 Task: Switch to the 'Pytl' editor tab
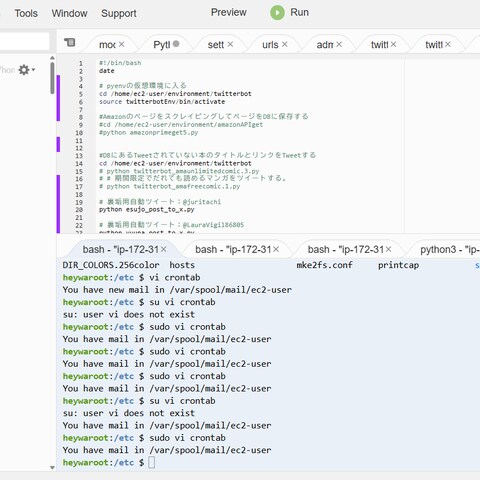[162, 45]
